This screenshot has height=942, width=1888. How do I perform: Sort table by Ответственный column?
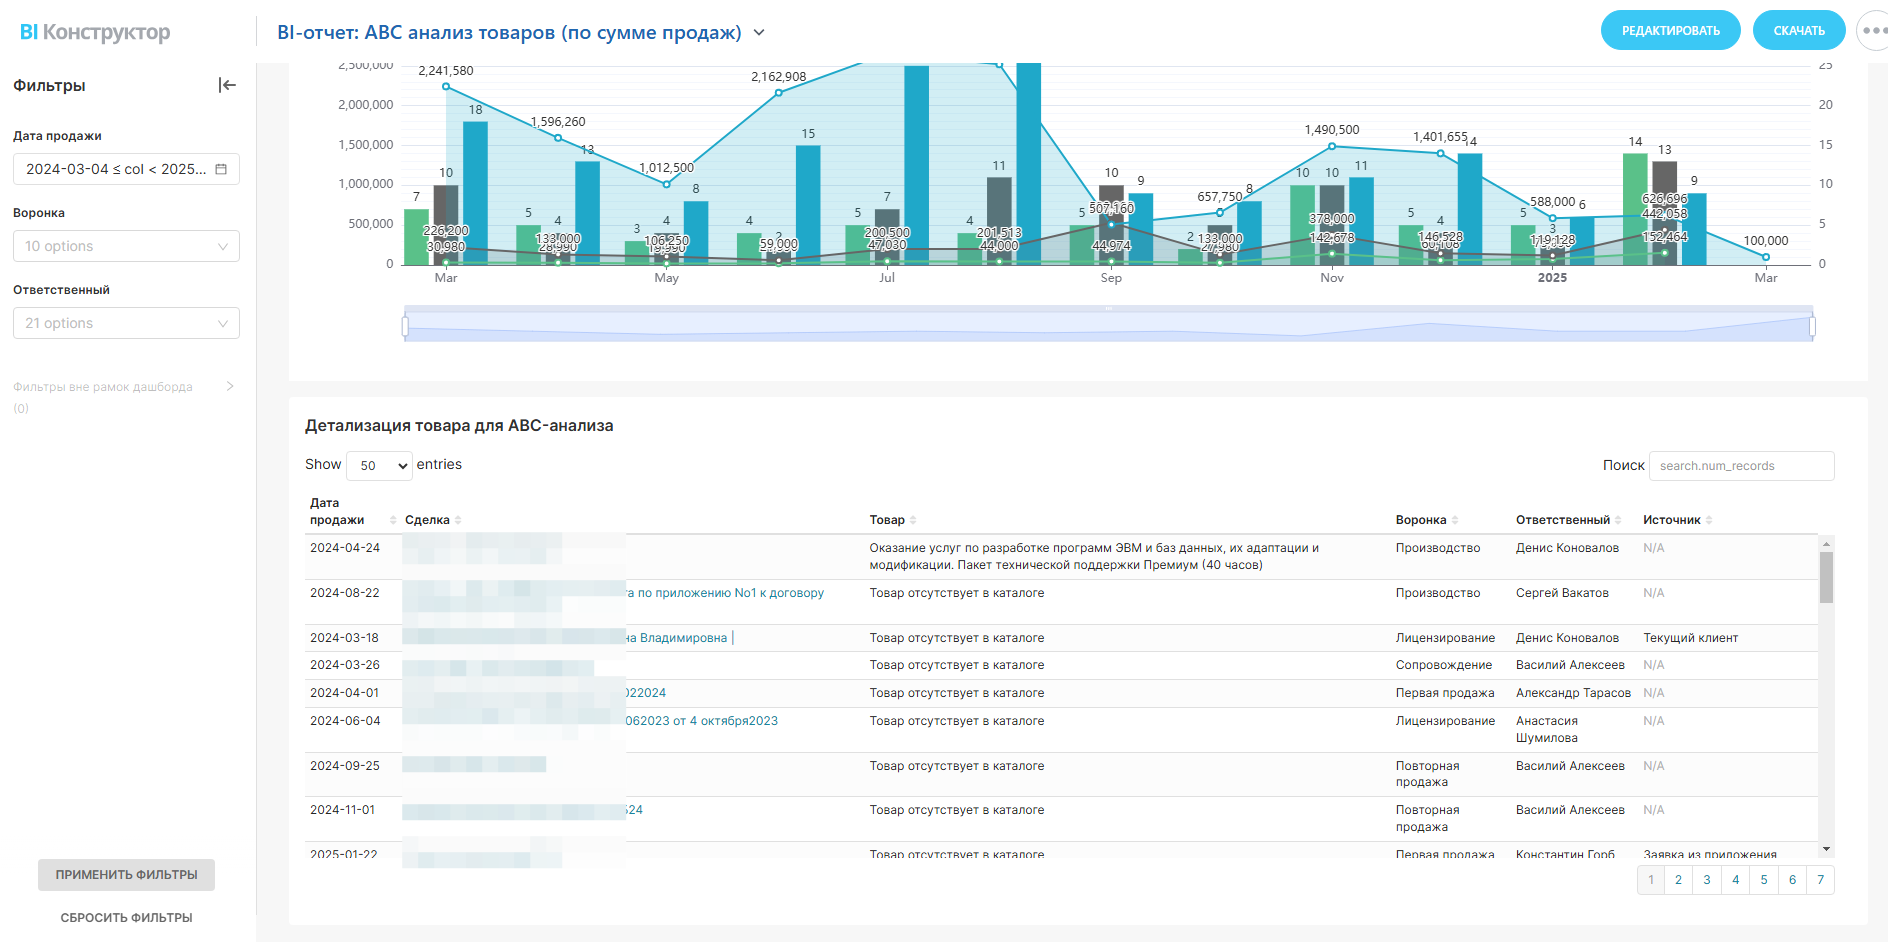click(x=1618, y=520)
